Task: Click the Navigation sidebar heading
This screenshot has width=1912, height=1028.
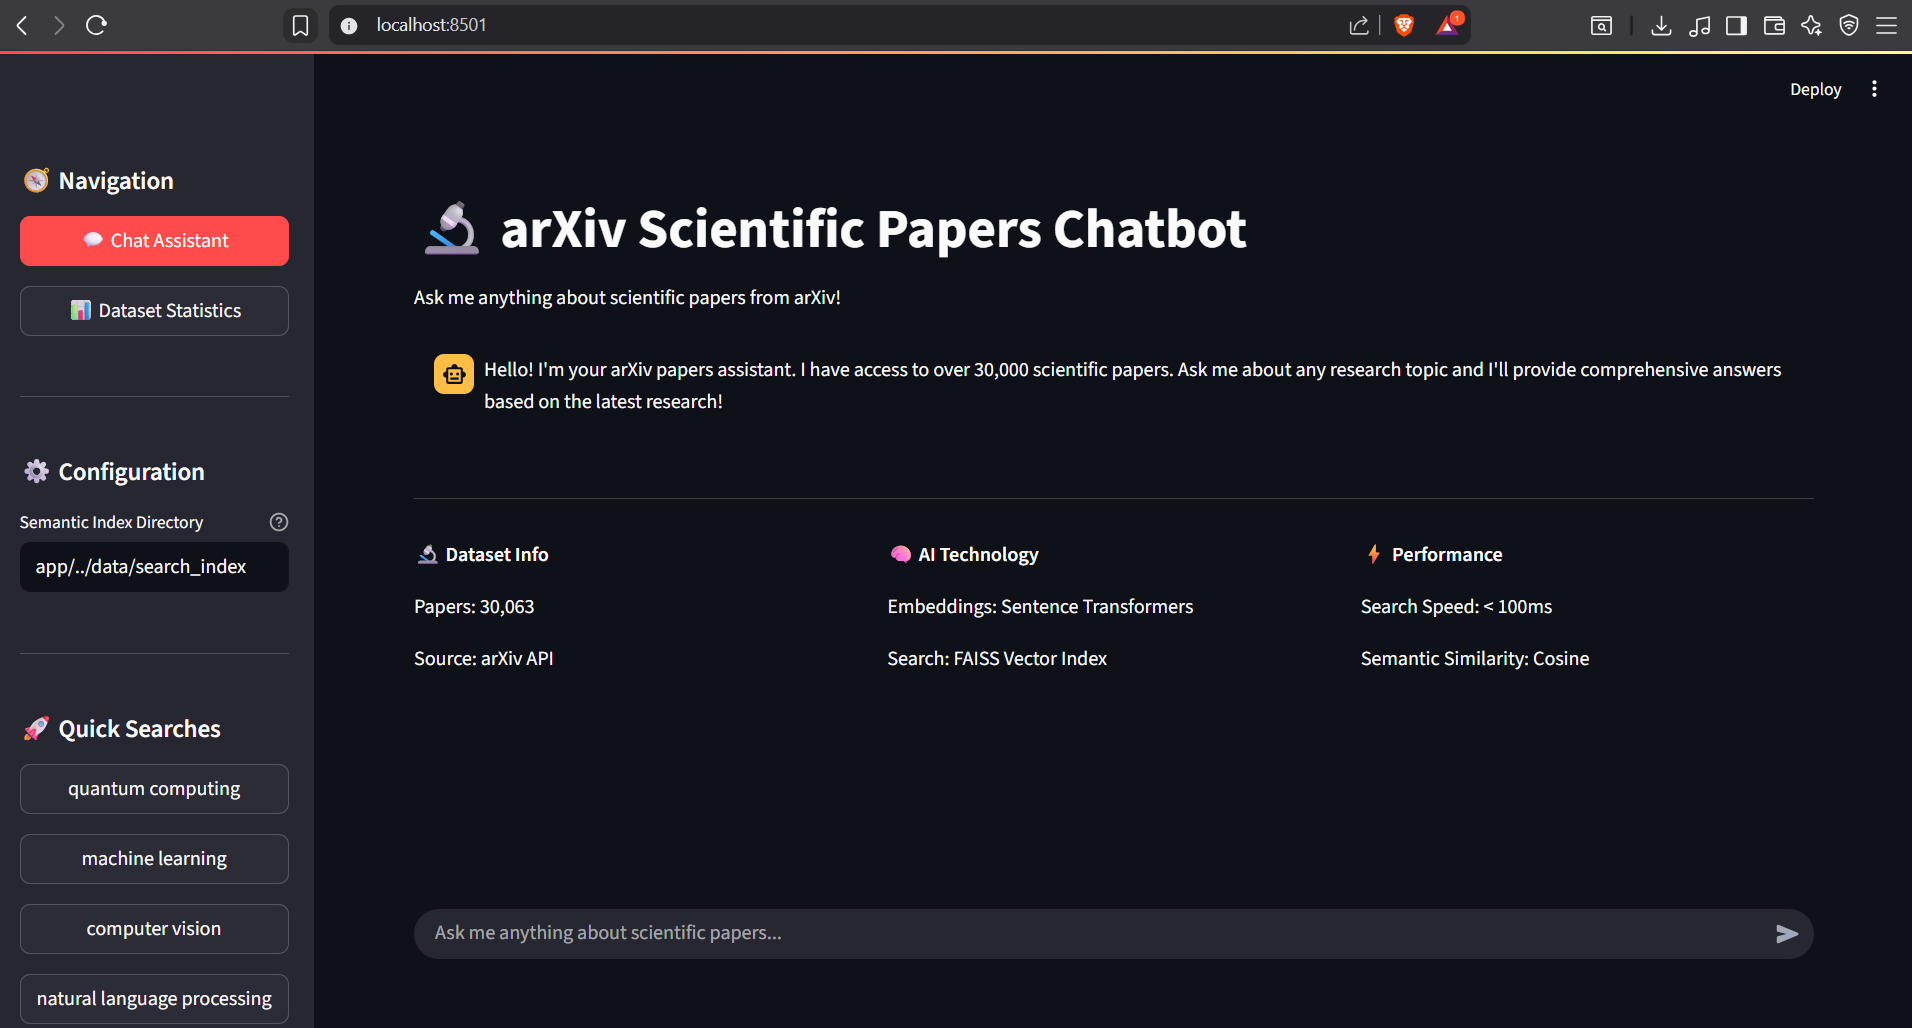Action: click(x=116, y=181)
